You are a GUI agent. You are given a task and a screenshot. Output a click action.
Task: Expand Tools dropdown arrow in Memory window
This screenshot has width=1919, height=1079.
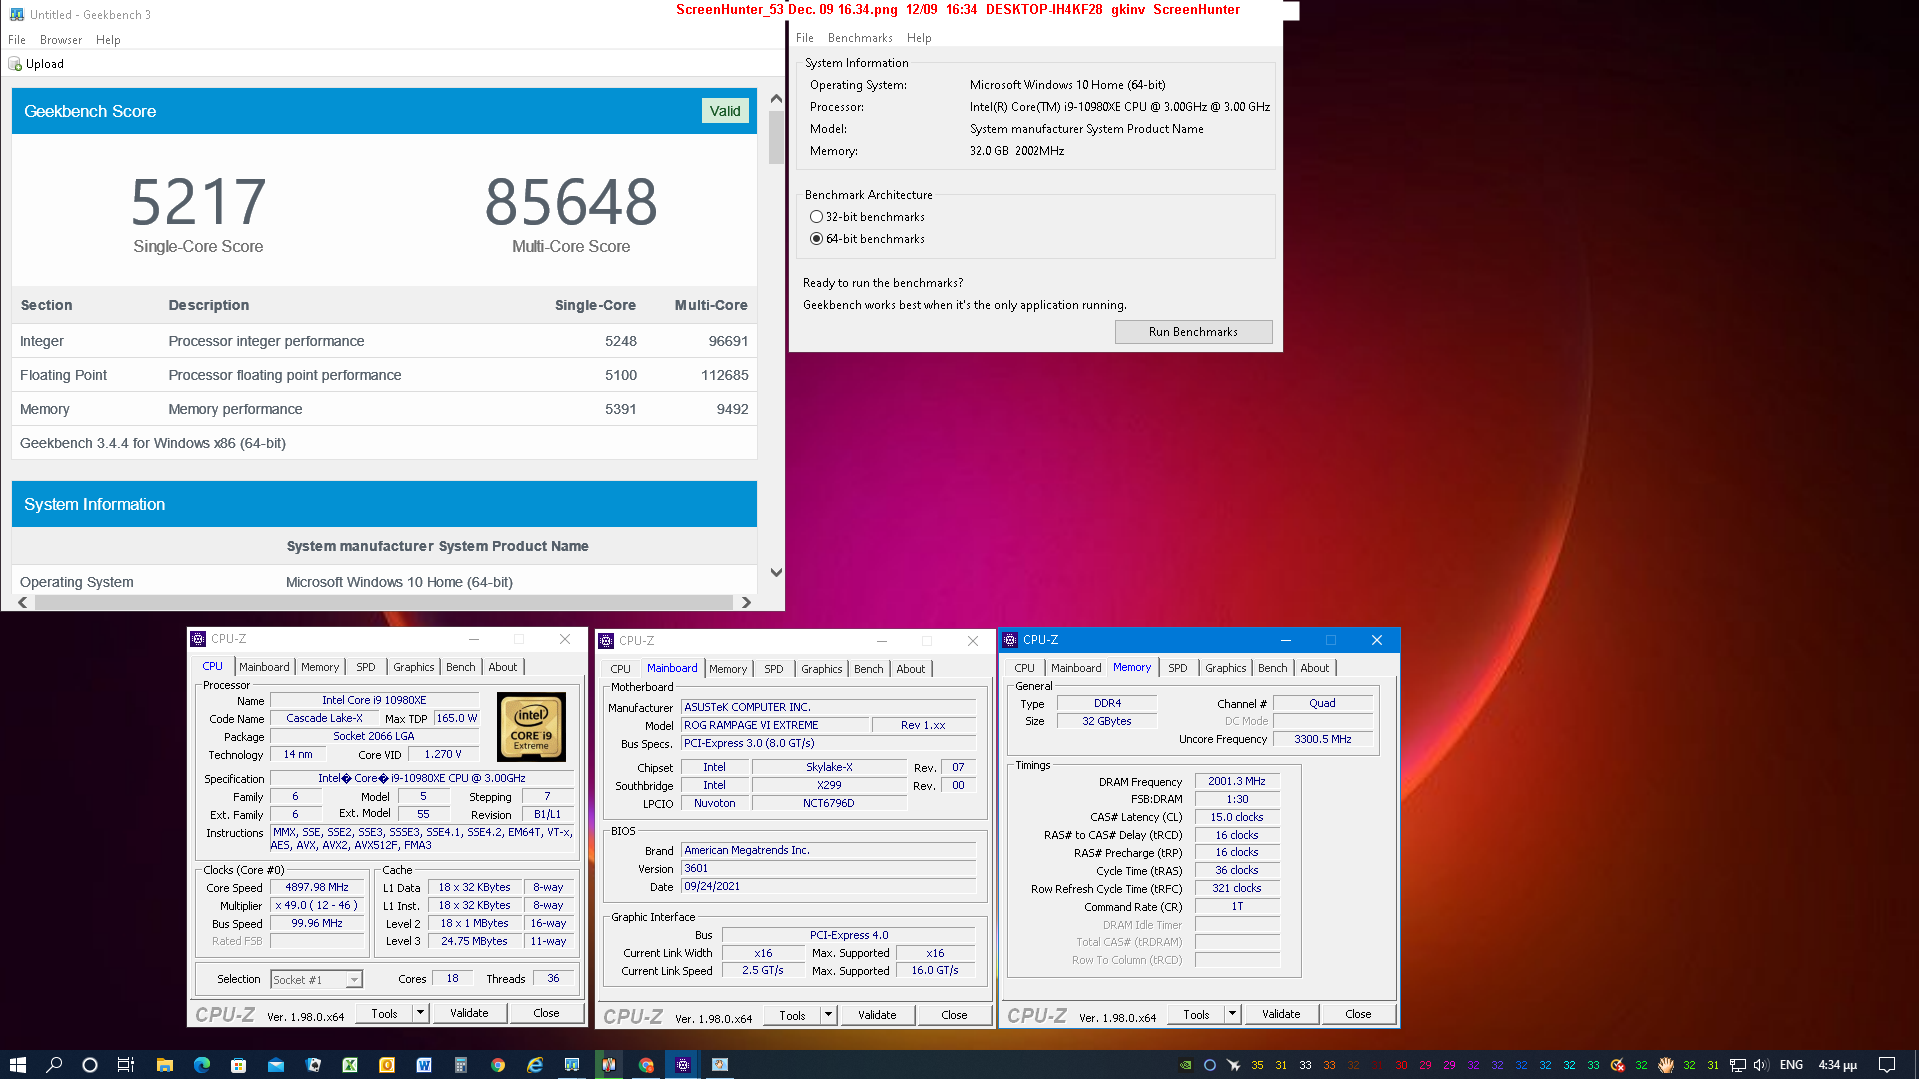[x=1233, y=1014]
